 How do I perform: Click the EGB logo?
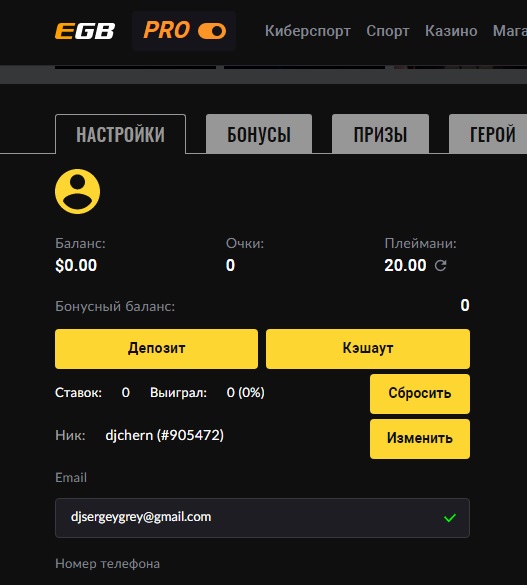tap(85, 31)
